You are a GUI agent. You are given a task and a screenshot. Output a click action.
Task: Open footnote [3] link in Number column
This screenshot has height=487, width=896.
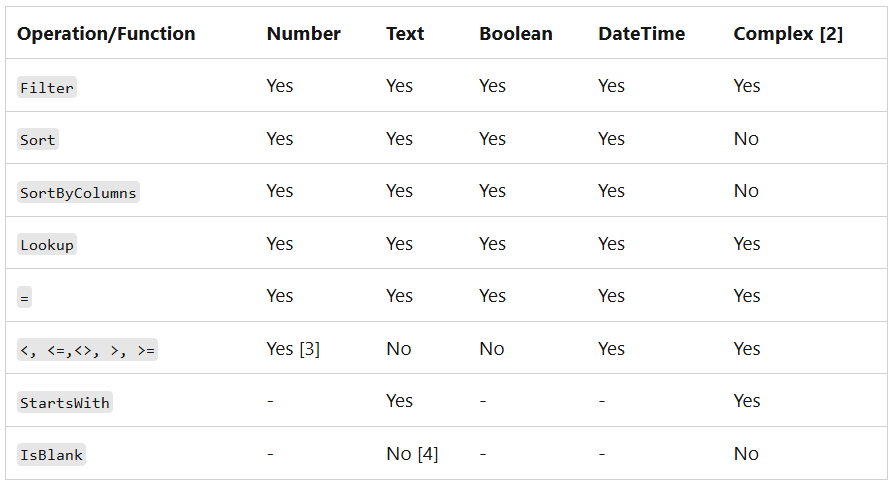coord(308,349)
